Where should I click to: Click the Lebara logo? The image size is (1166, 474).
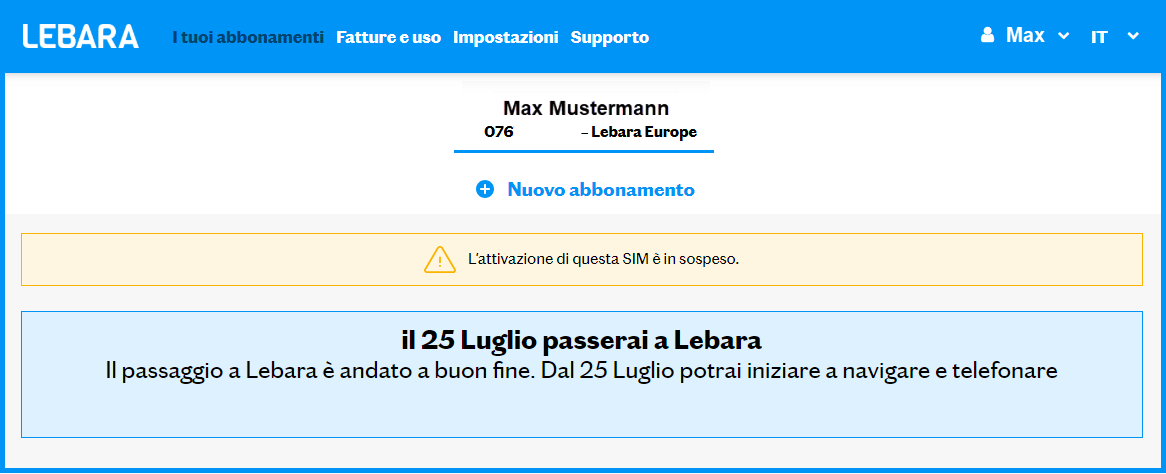81,37
